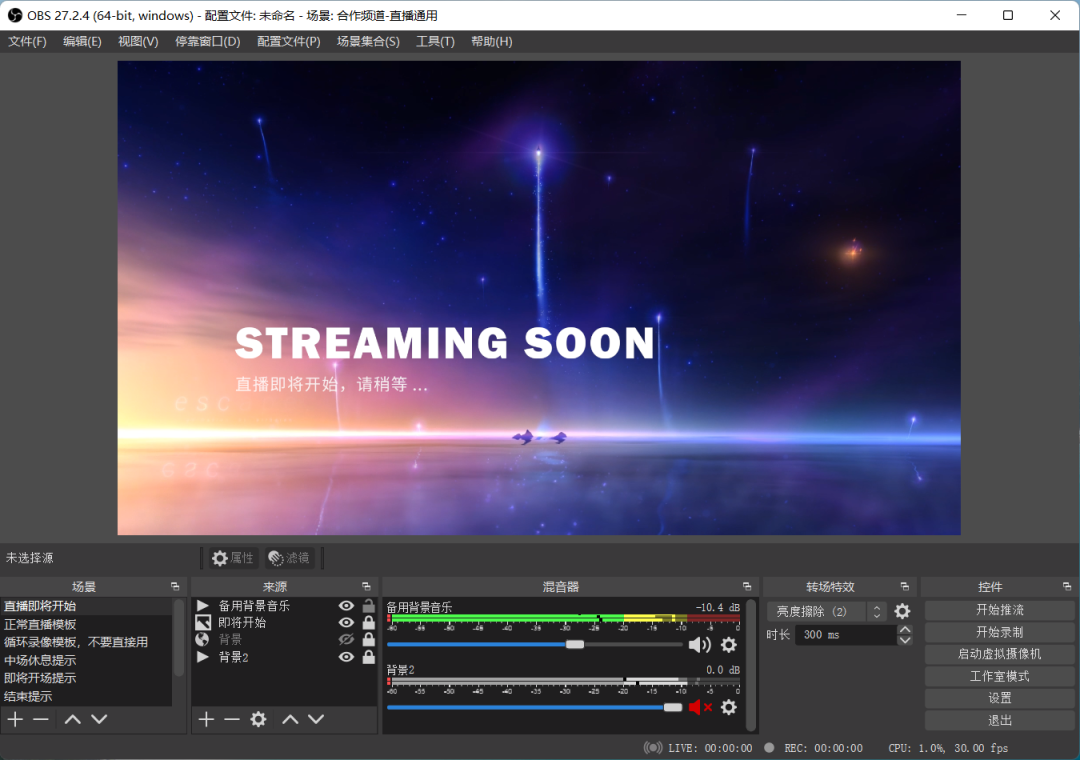Move selected scene down with arrow icon
This screenshot has width=1080, height=760.
(x=99, y=719)
